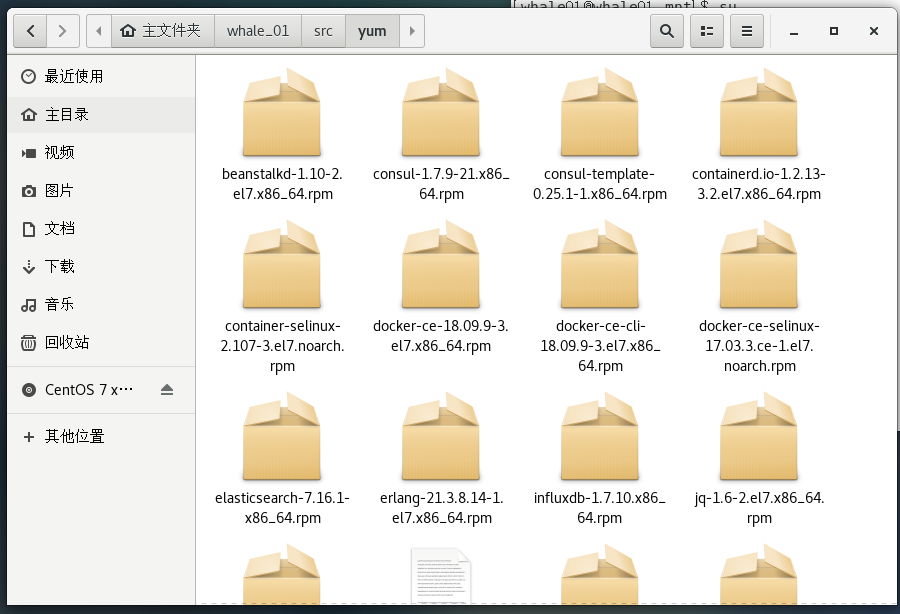Select the text document file thumbnail
The image size is (900, 614).
point(441,576)
